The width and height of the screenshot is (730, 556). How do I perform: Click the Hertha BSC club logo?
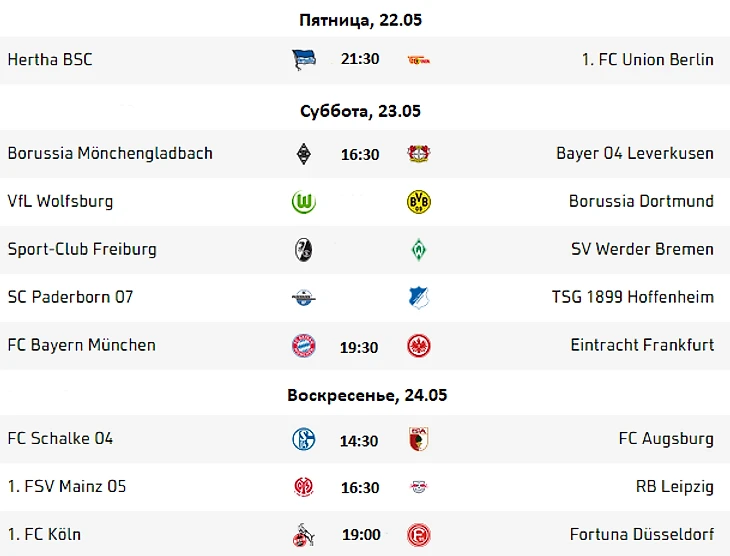tap(303, 60)
